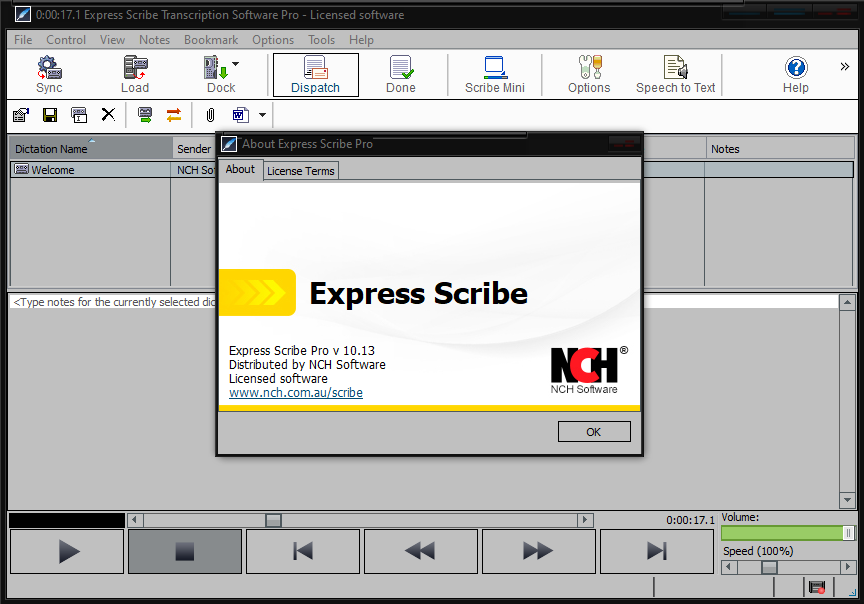The width and height of the screenshot is (864, 604).
Task: Click the green Volume slider
Action: [x=787, y=533]
